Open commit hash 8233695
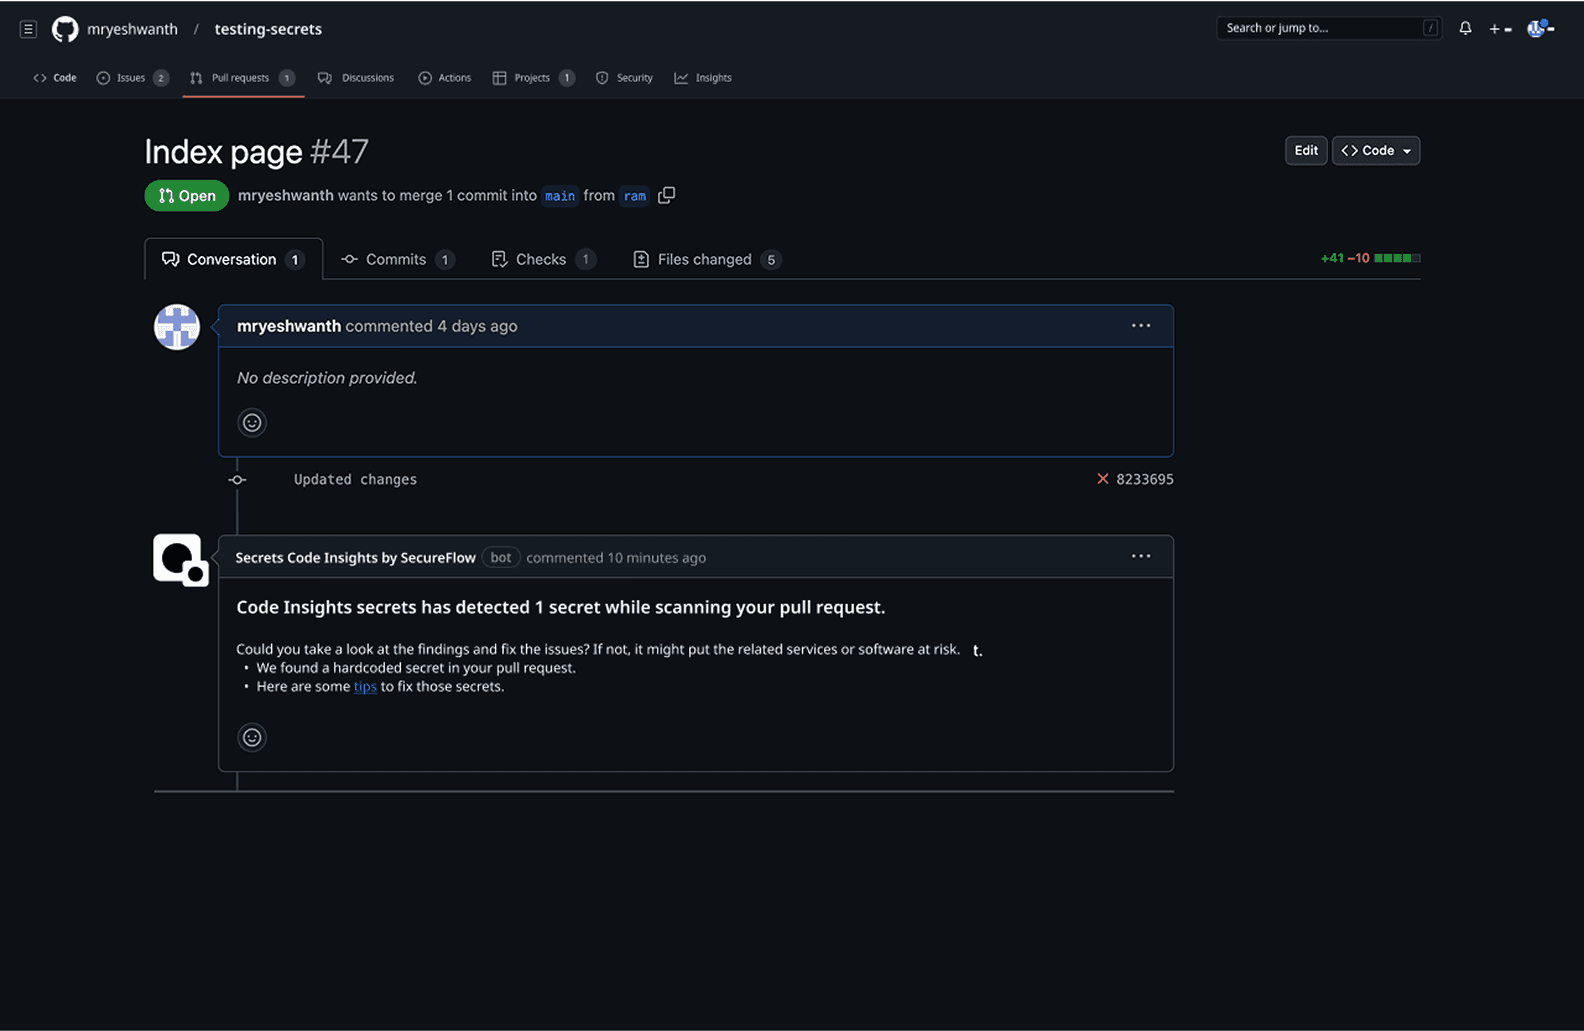 tap(1145, 479)
